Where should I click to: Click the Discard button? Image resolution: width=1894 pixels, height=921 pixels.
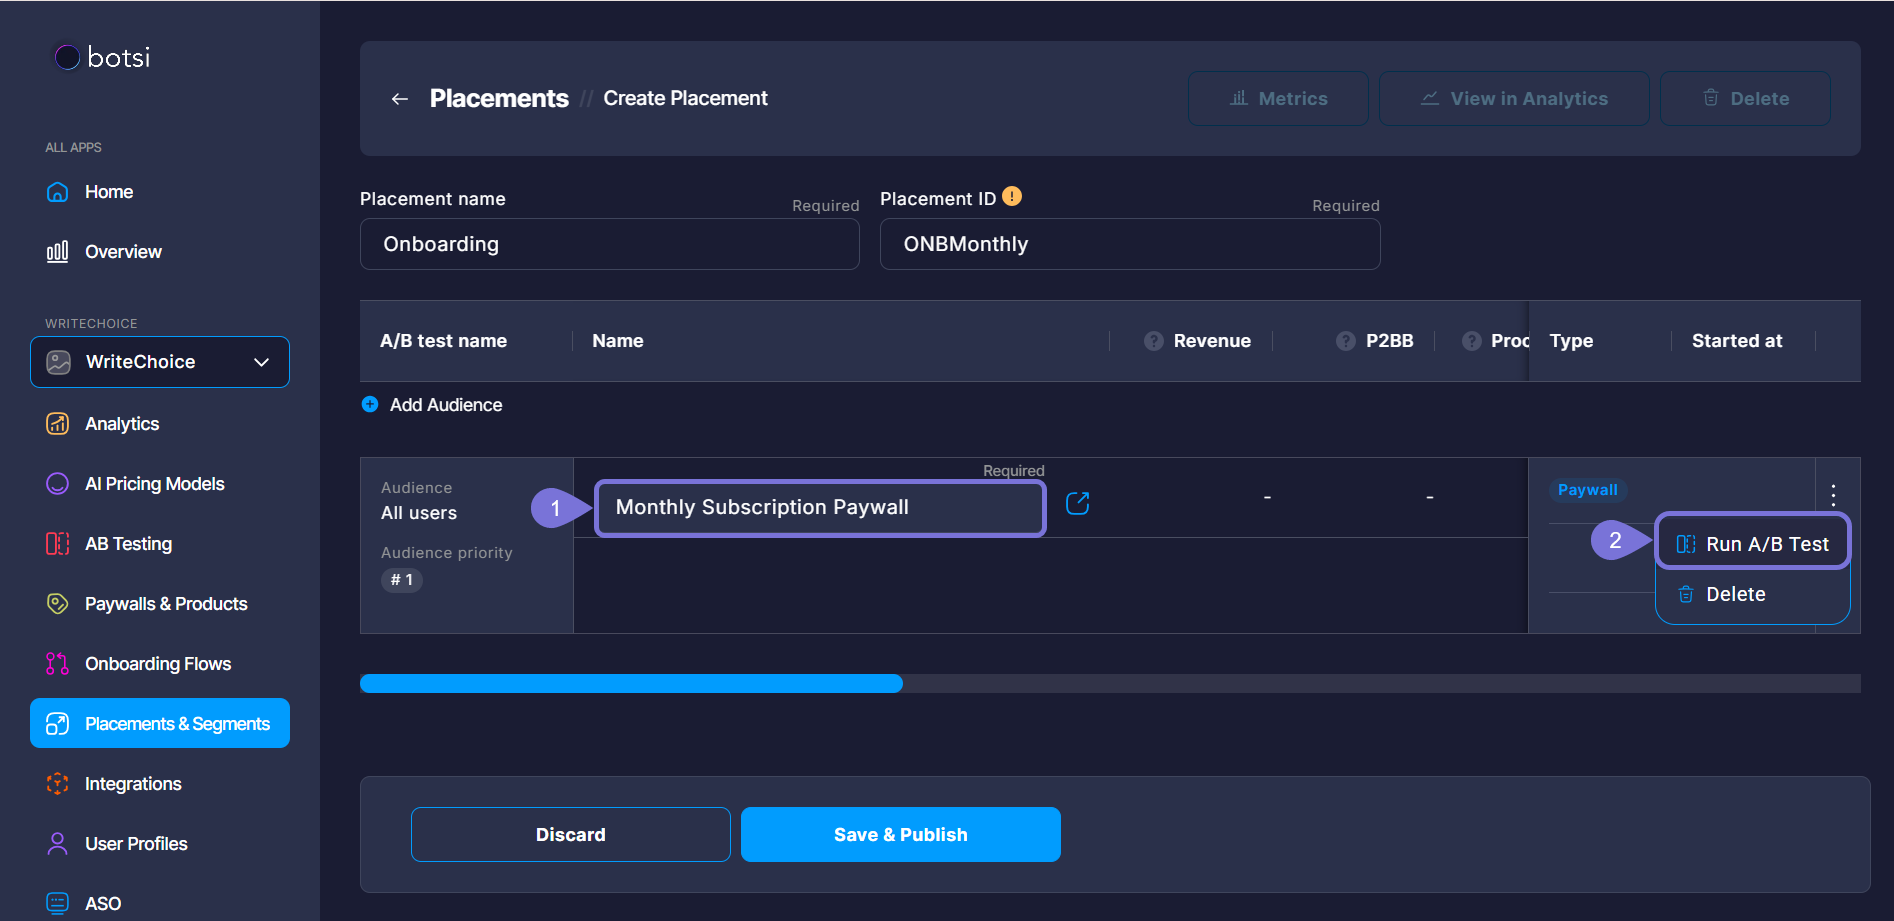tap(570, 835)
